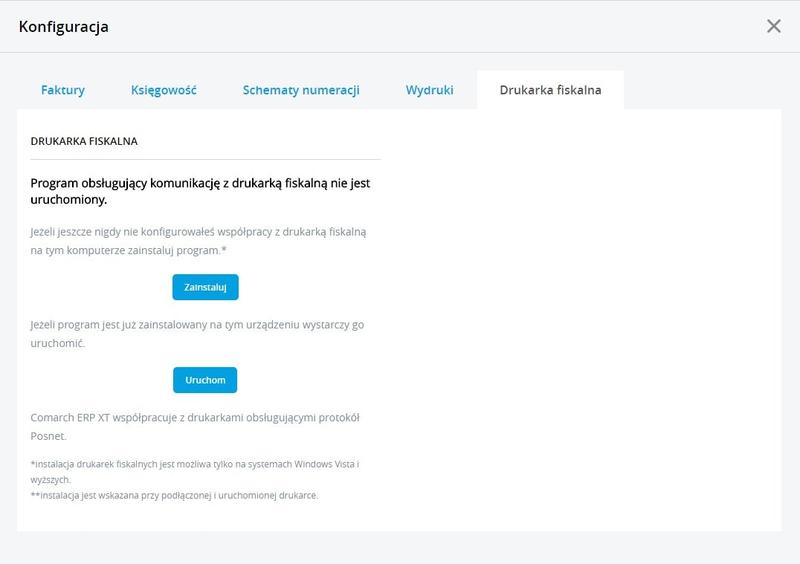800x564 pixels.
Task: Switch to the Faktury tab
Action: coord(63,90)
